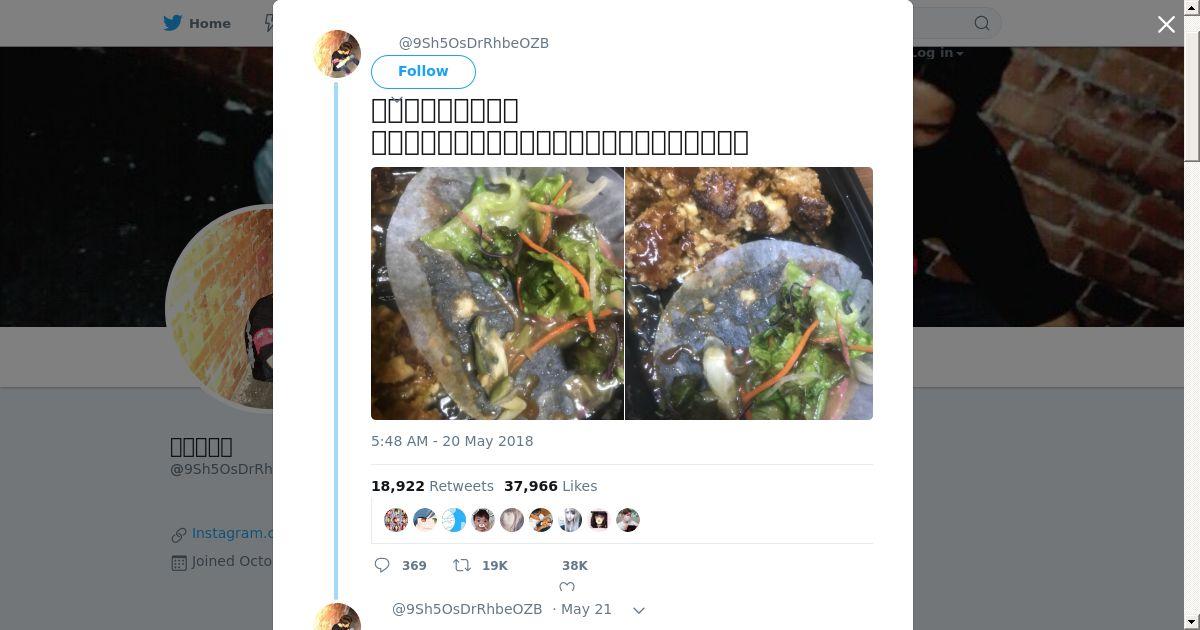Open the tweet author's avatar at top
The height and width of the screenshot is (630, 1200).
click(x=338, y=54)
